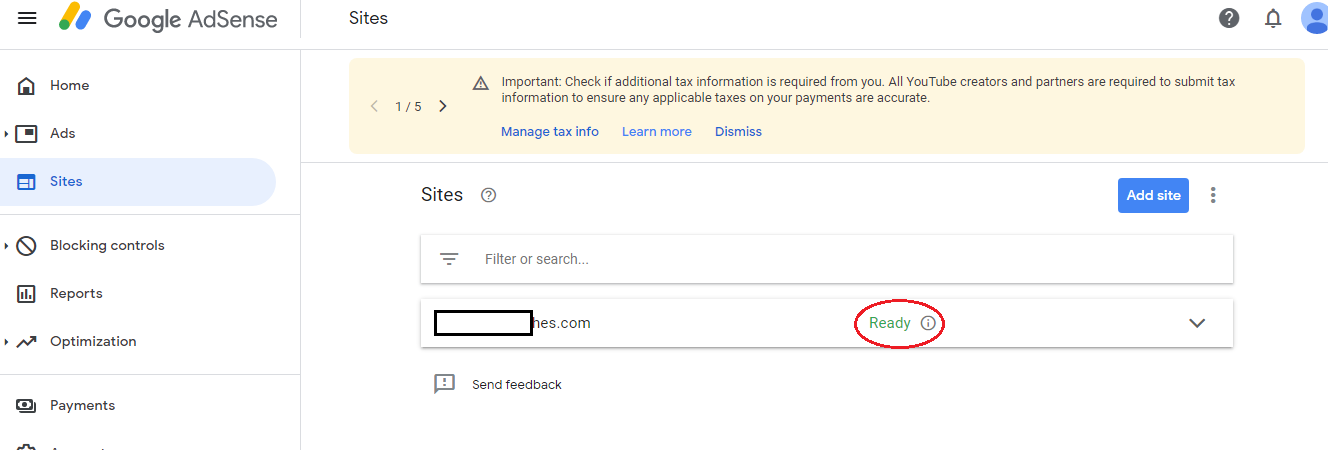Click the filter icon in search bar

(449, 259)
